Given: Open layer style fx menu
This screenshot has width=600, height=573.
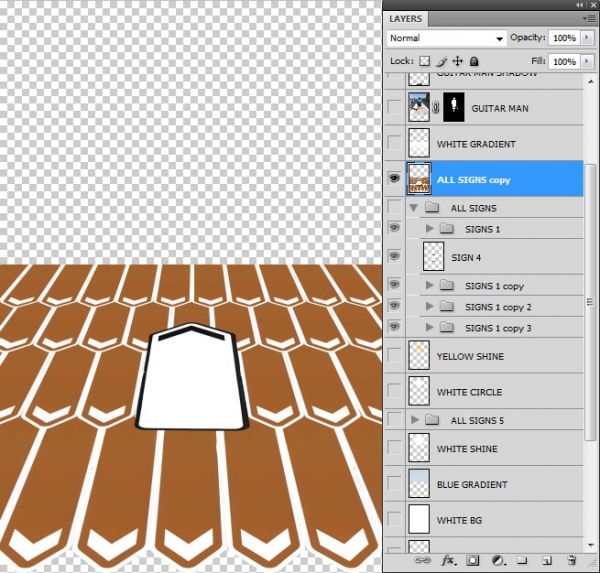Looking at the screenshot, I should click(448, 560).
